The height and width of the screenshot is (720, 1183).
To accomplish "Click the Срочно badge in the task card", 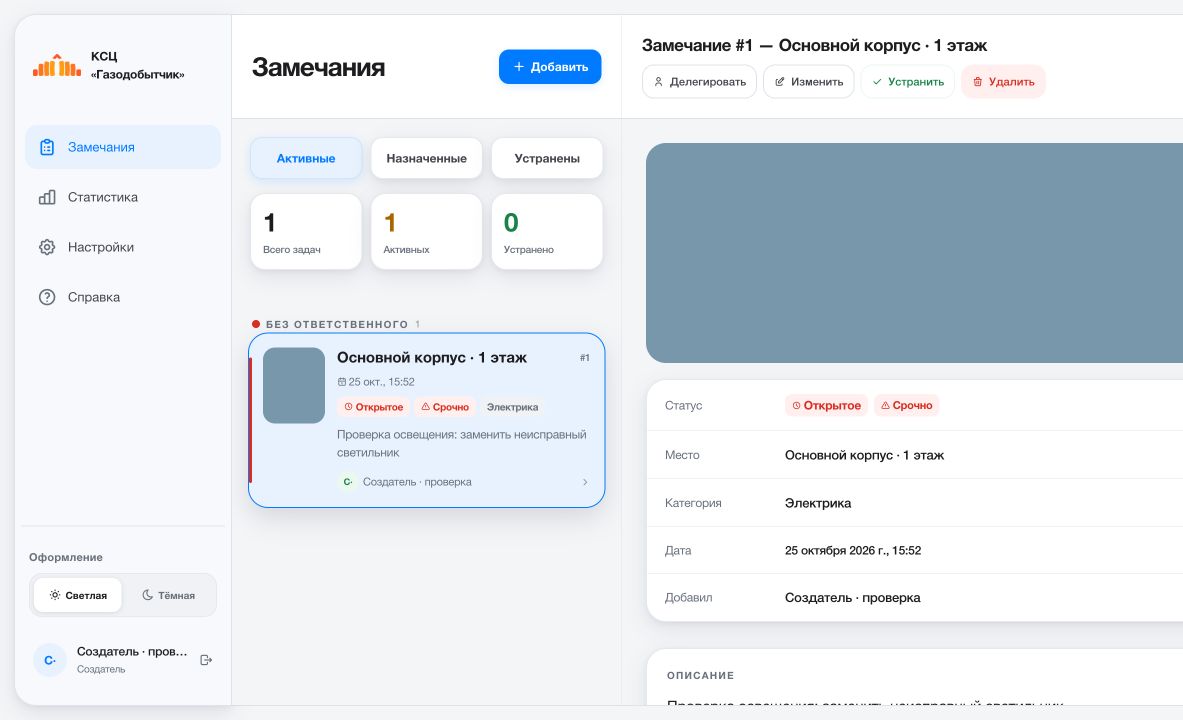I will (445, 407).
